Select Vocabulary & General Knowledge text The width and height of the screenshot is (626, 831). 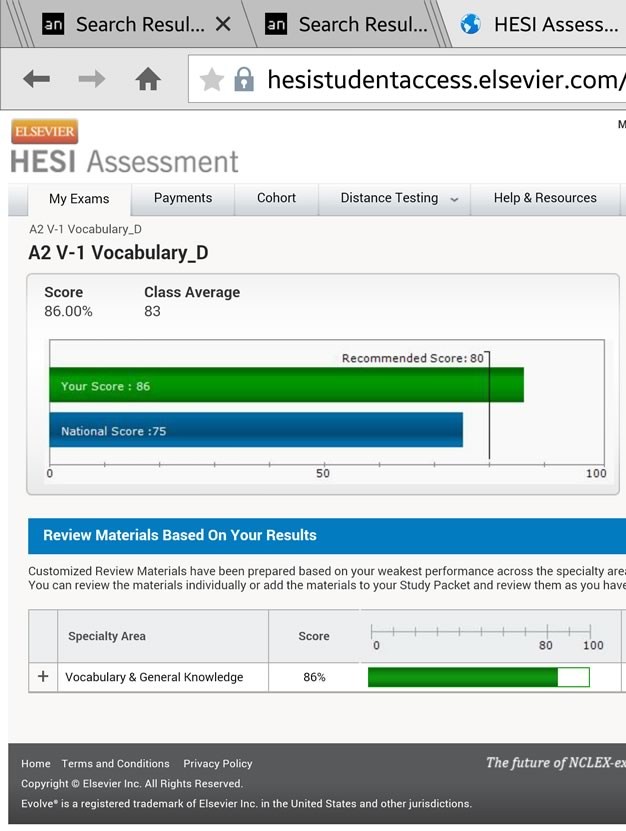(154, 677)
